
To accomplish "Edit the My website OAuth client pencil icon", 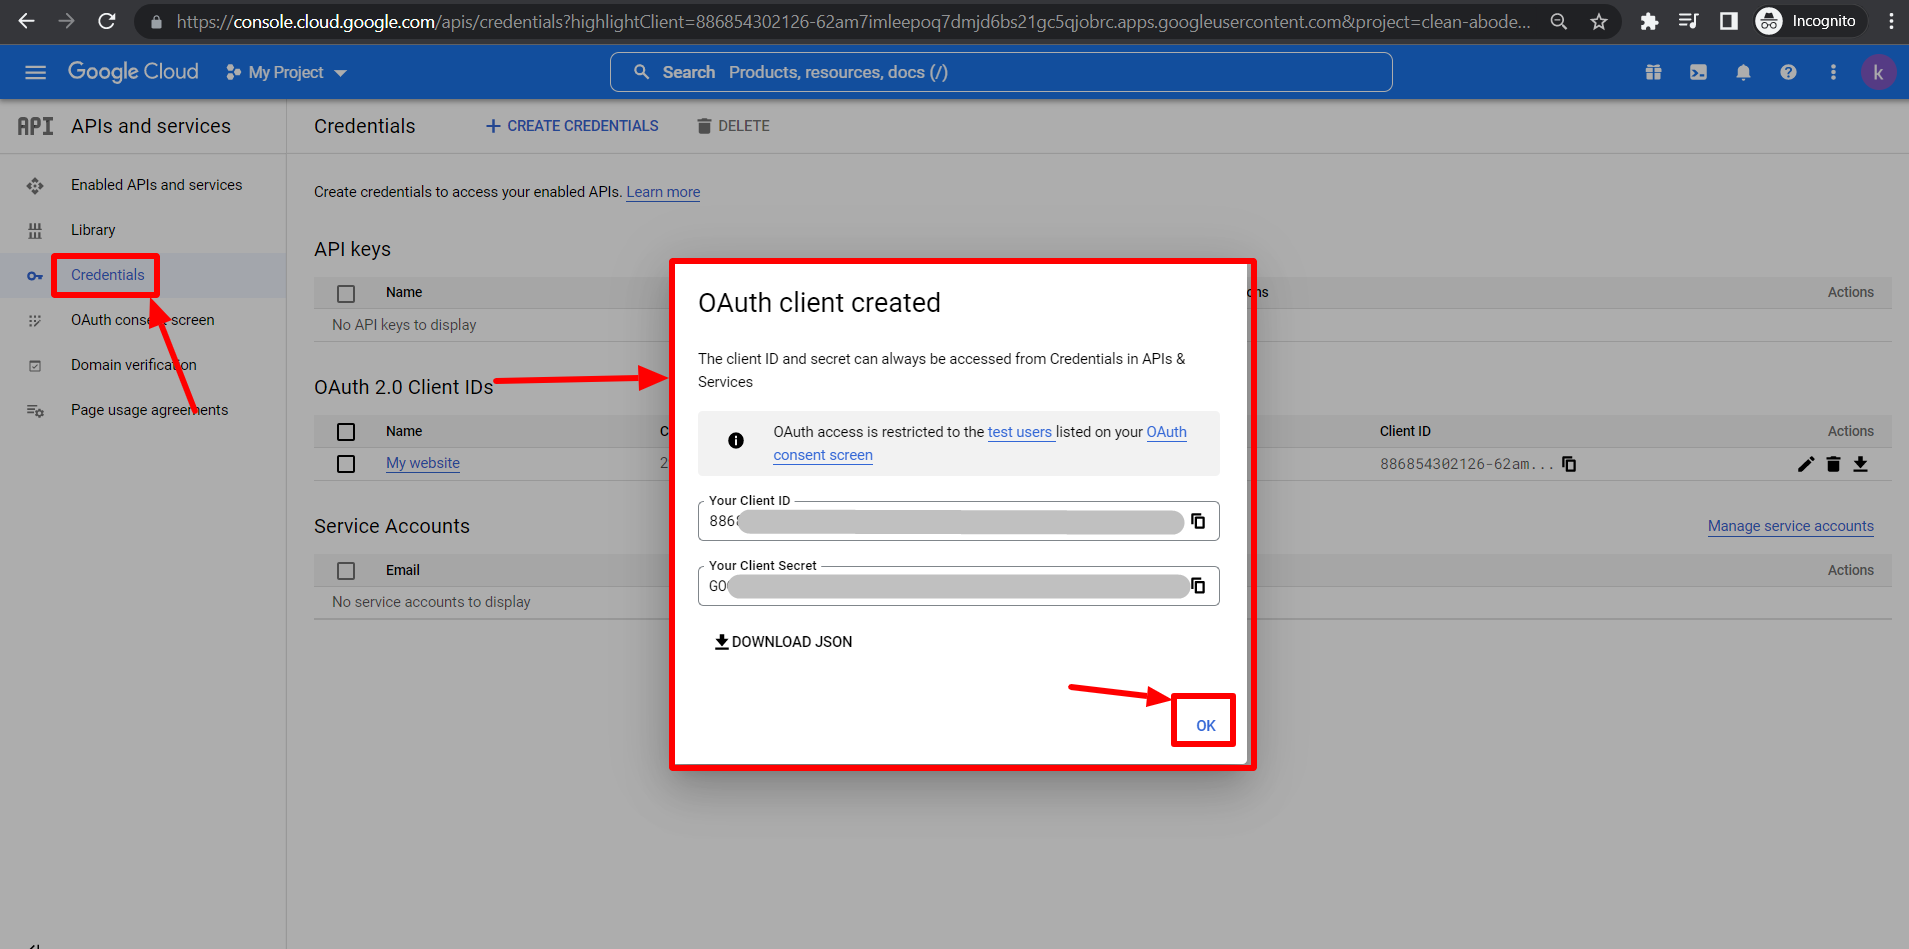I will pyautogui.click(x=1805, y=464).
